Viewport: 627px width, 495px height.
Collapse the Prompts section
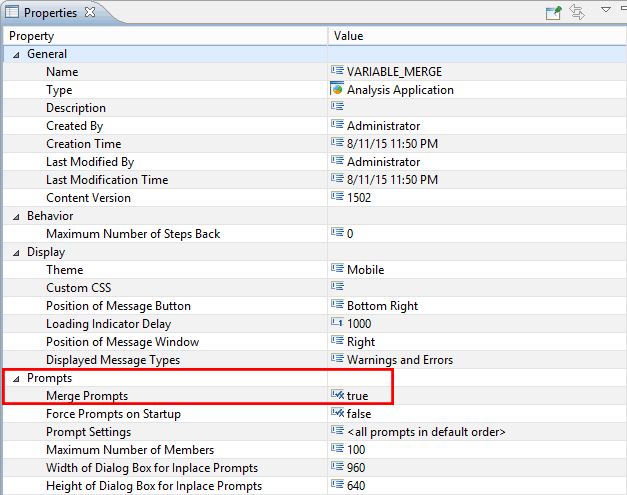[x=15, y=378]
